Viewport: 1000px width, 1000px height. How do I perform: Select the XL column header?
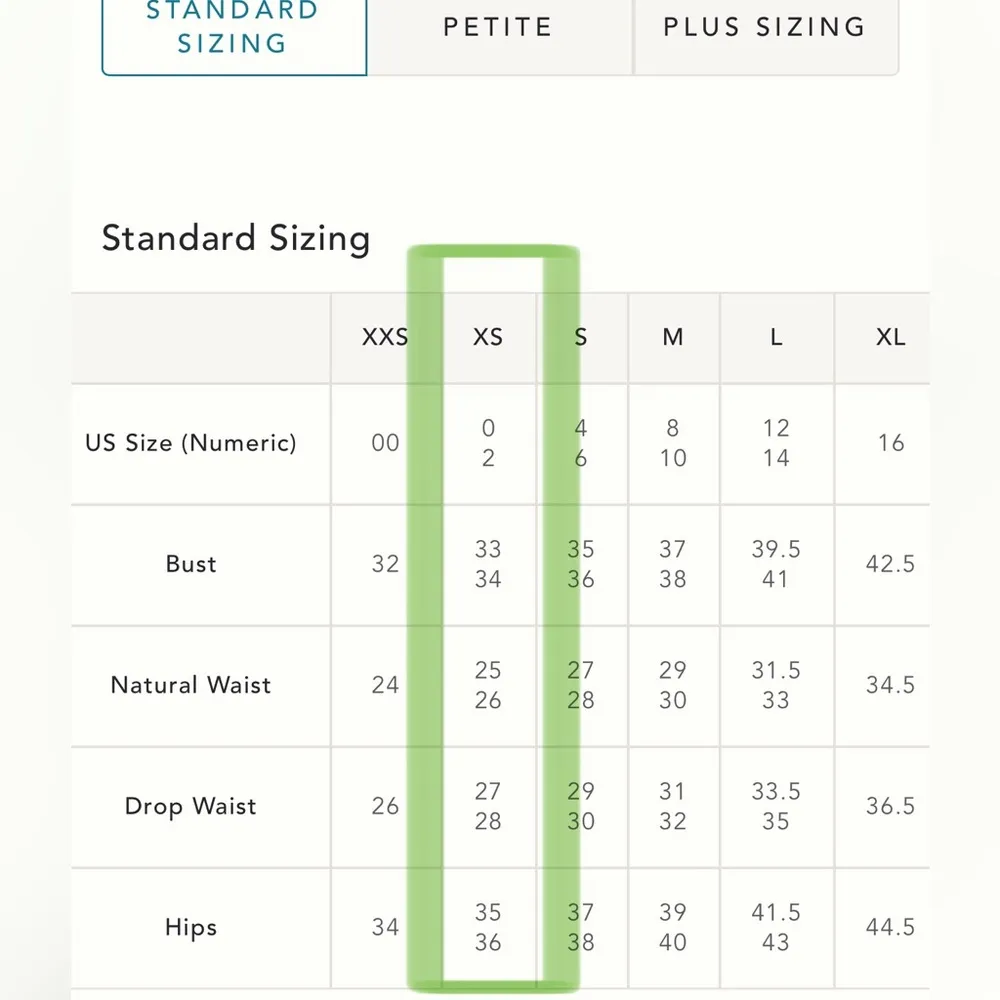pyautogui.click(x=890, y=338)
